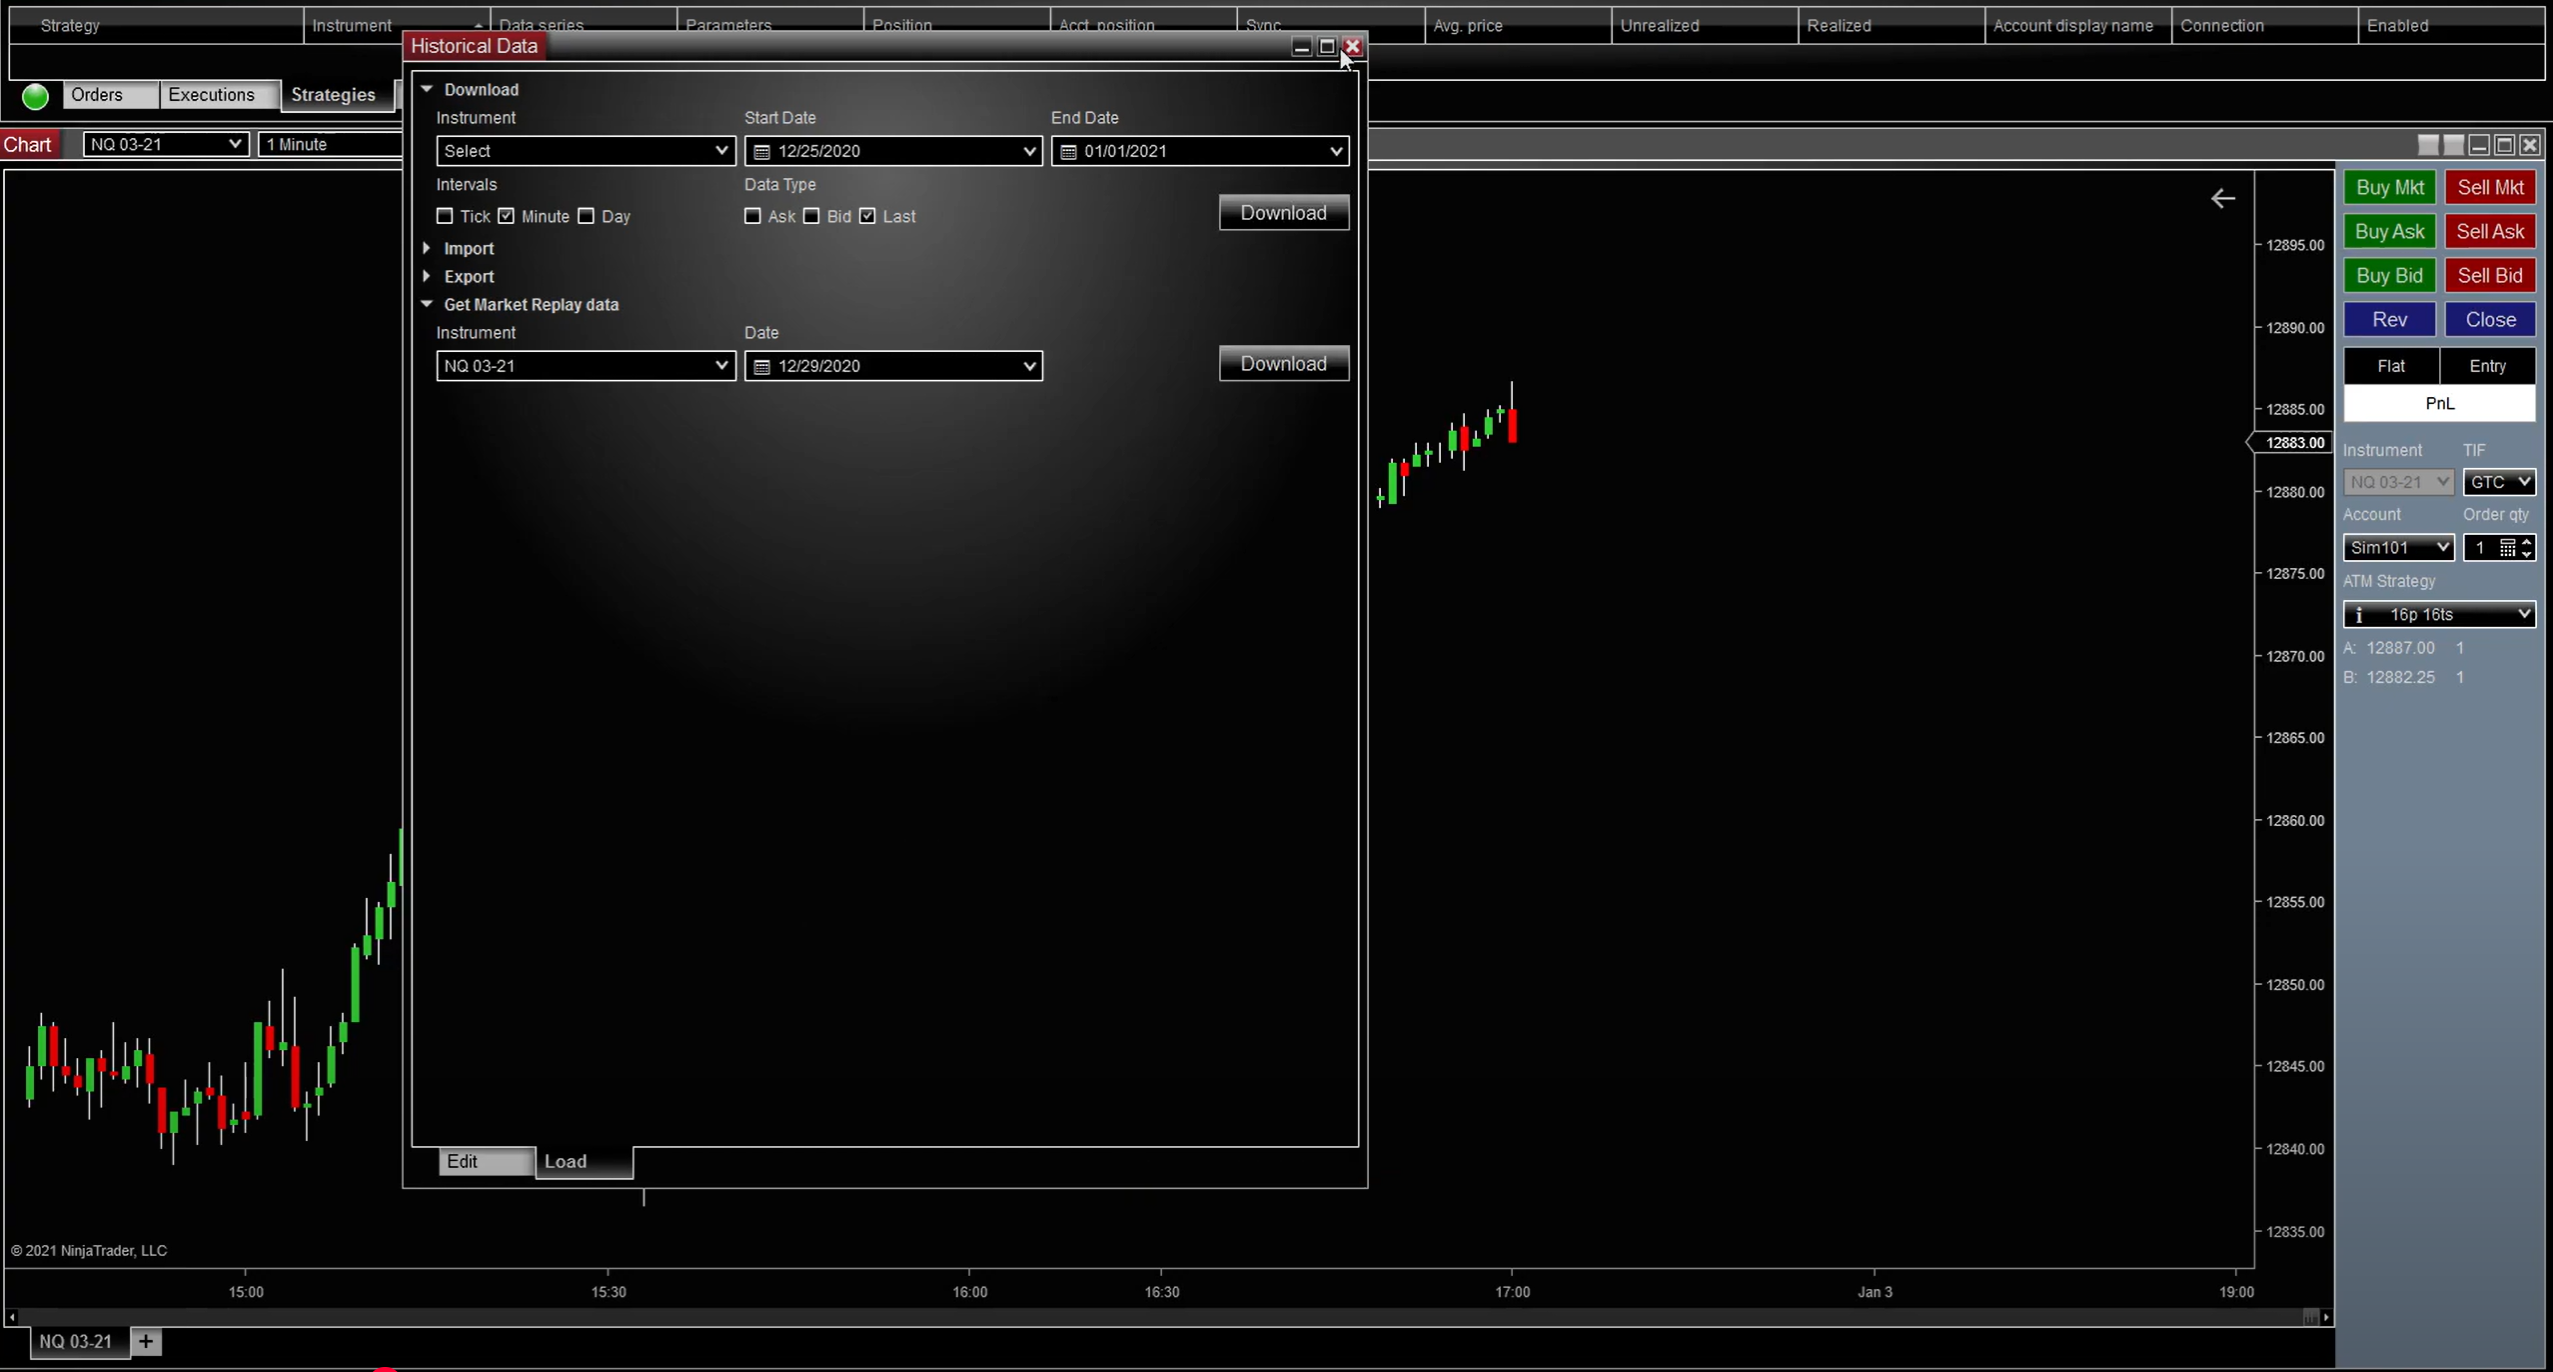
Task: Uncheck the Minute interval checkbox
Action: pos(507,216)
